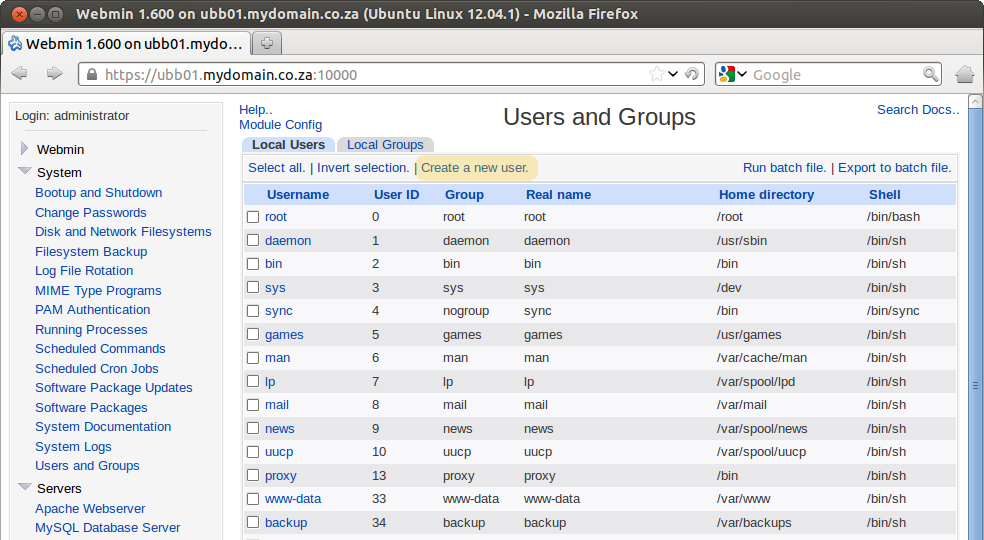
Task: Open MySQL Database Server module
Action: (x=107, y=527)
